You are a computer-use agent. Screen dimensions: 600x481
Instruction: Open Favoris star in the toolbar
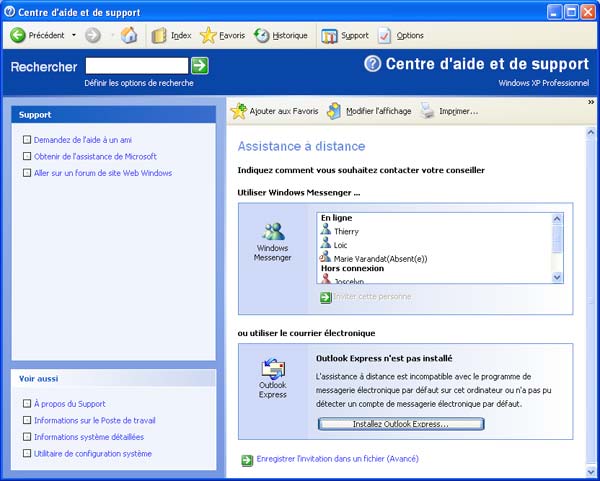208,35
